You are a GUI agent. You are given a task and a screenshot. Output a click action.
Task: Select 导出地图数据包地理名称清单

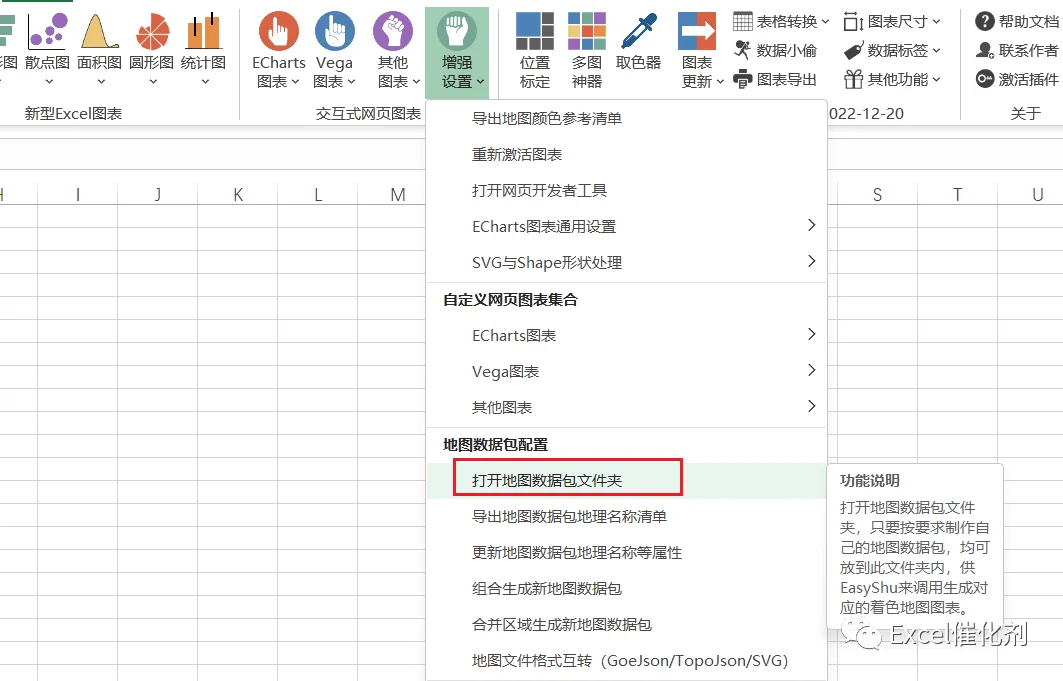pyautogui.click(x=627, y=516)
